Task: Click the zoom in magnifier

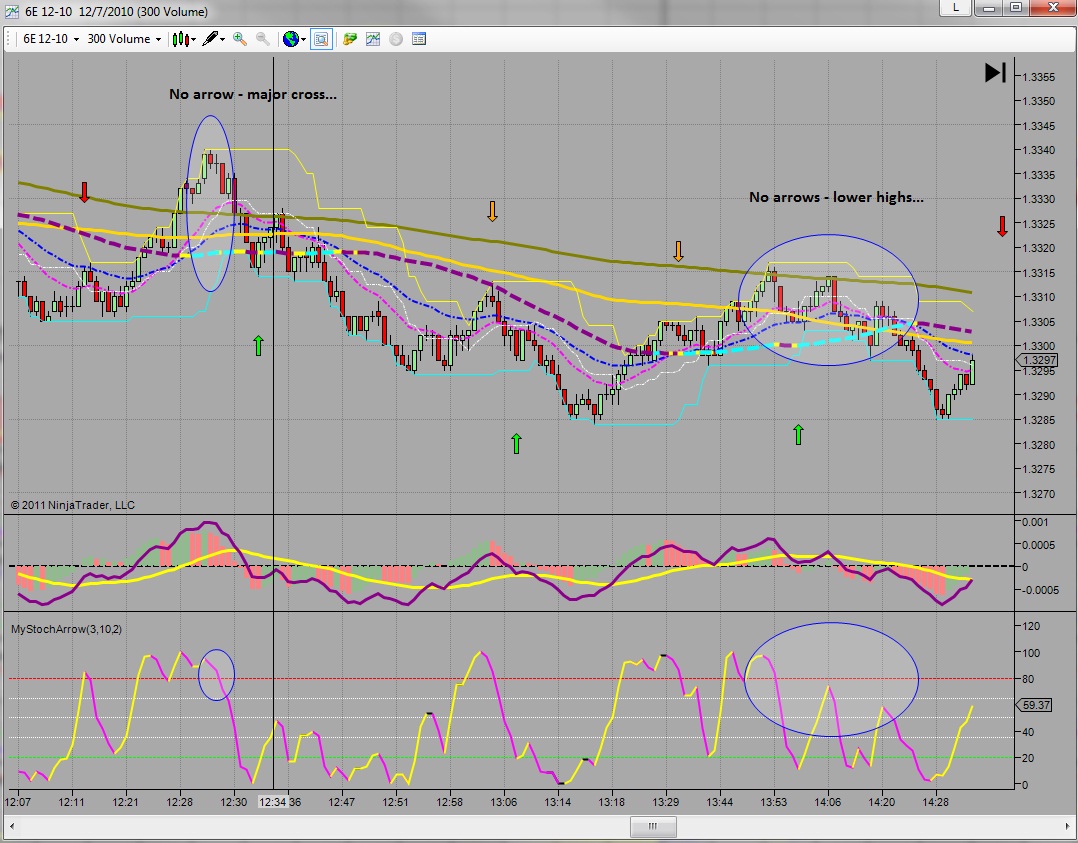Action: [239, 39]
